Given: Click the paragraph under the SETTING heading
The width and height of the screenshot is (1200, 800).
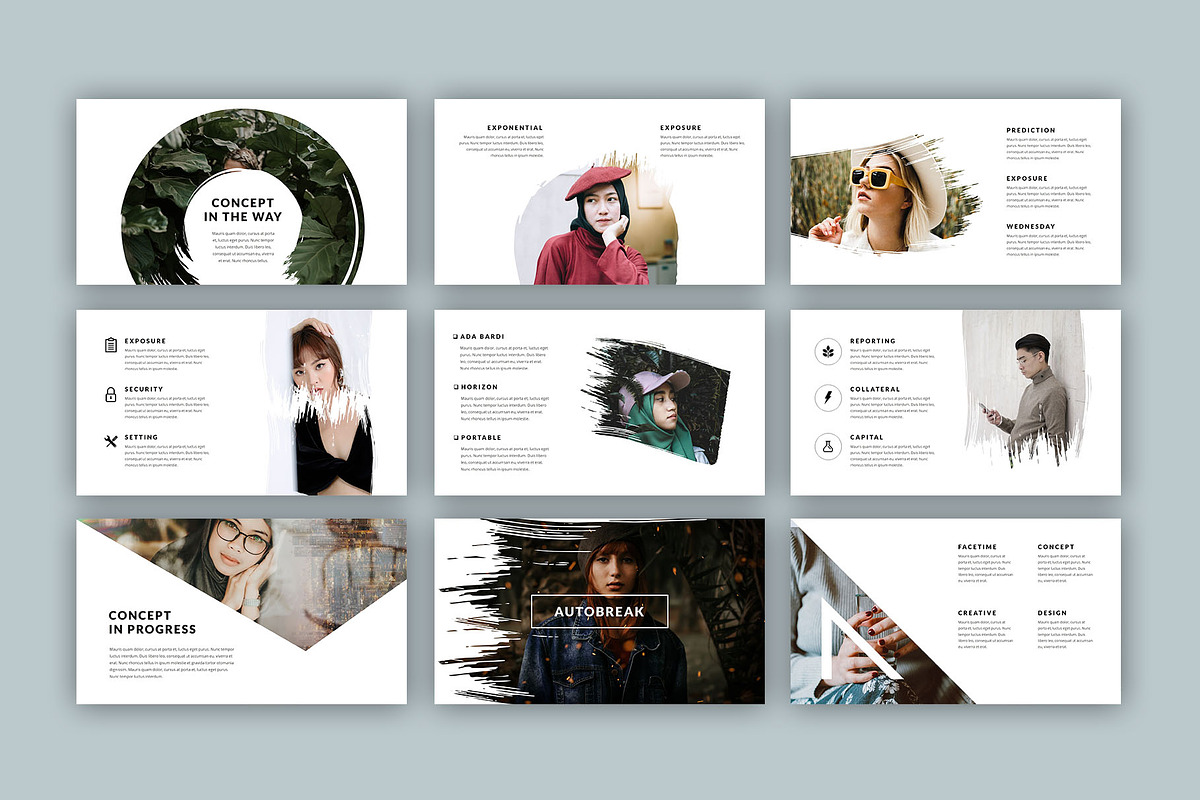Looking at the screenshot, I should [167, 456].
